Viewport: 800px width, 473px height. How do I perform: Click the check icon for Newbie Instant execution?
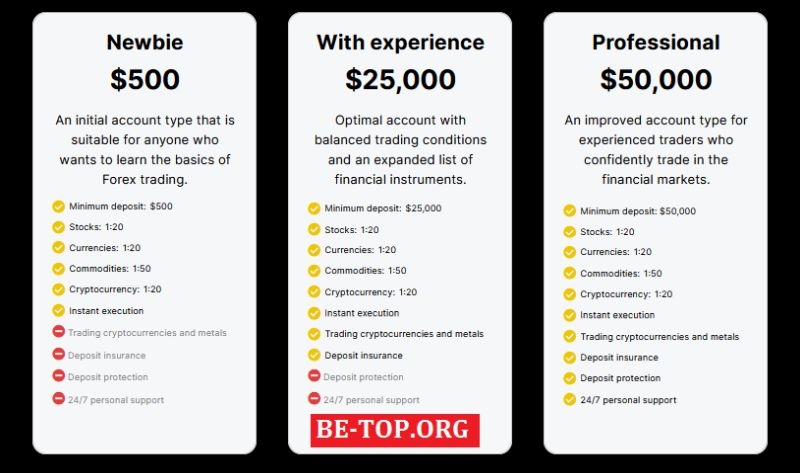[x=58, y=311]
